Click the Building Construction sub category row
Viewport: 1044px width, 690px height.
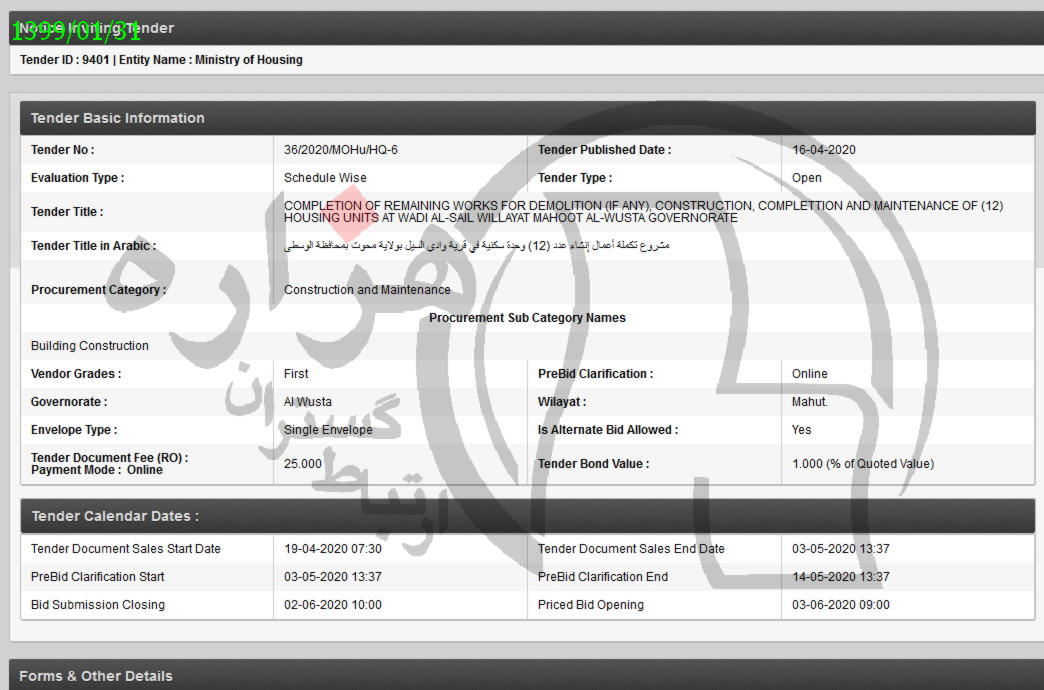(x=90, y=346)
